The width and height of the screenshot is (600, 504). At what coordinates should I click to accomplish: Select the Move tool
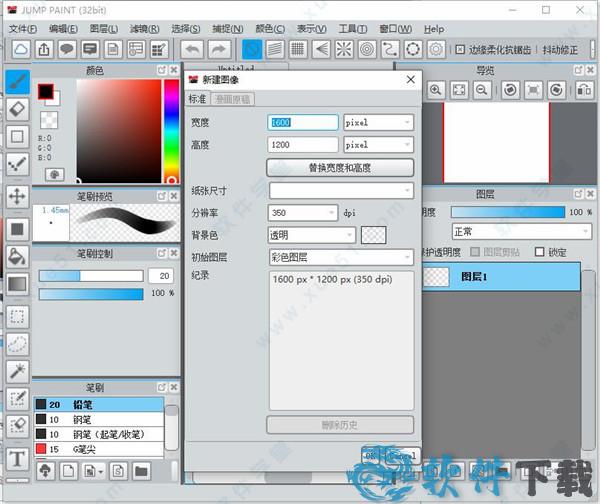click(17, 196)
